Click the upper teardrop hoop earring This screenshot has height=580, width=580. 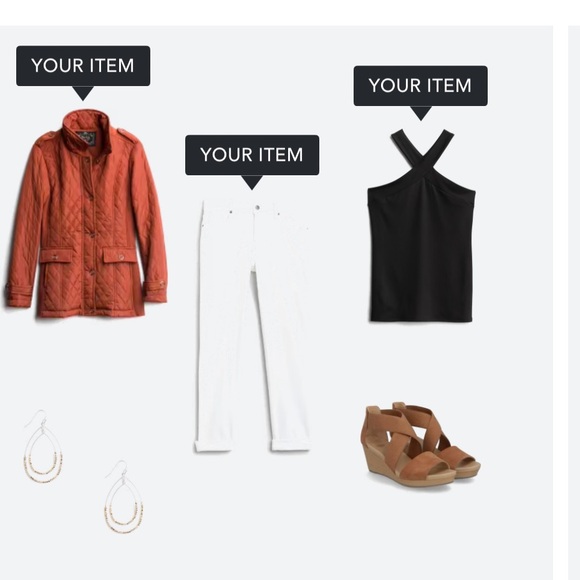43,446
